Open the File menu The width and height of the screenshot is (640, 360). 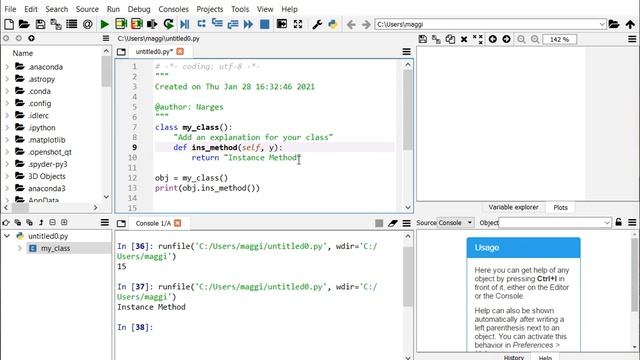pyautogui.click(x=10, y=9)
